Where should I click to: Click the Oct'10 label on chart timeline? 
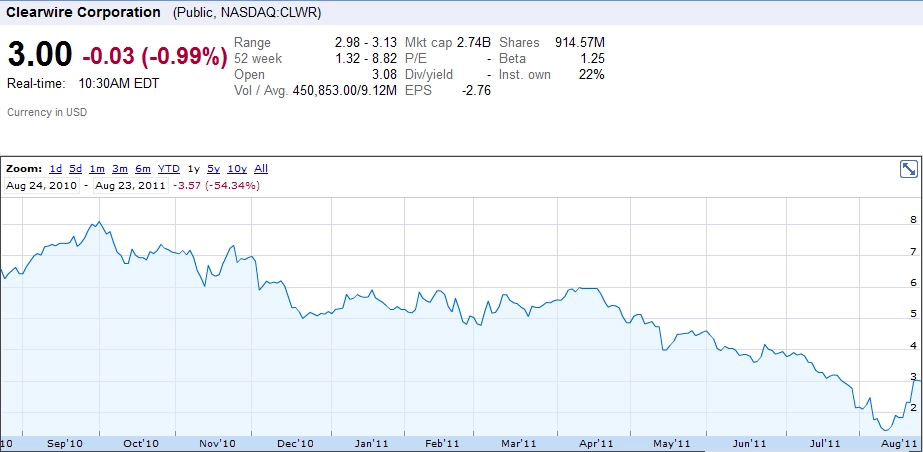(x=142, y=443)
